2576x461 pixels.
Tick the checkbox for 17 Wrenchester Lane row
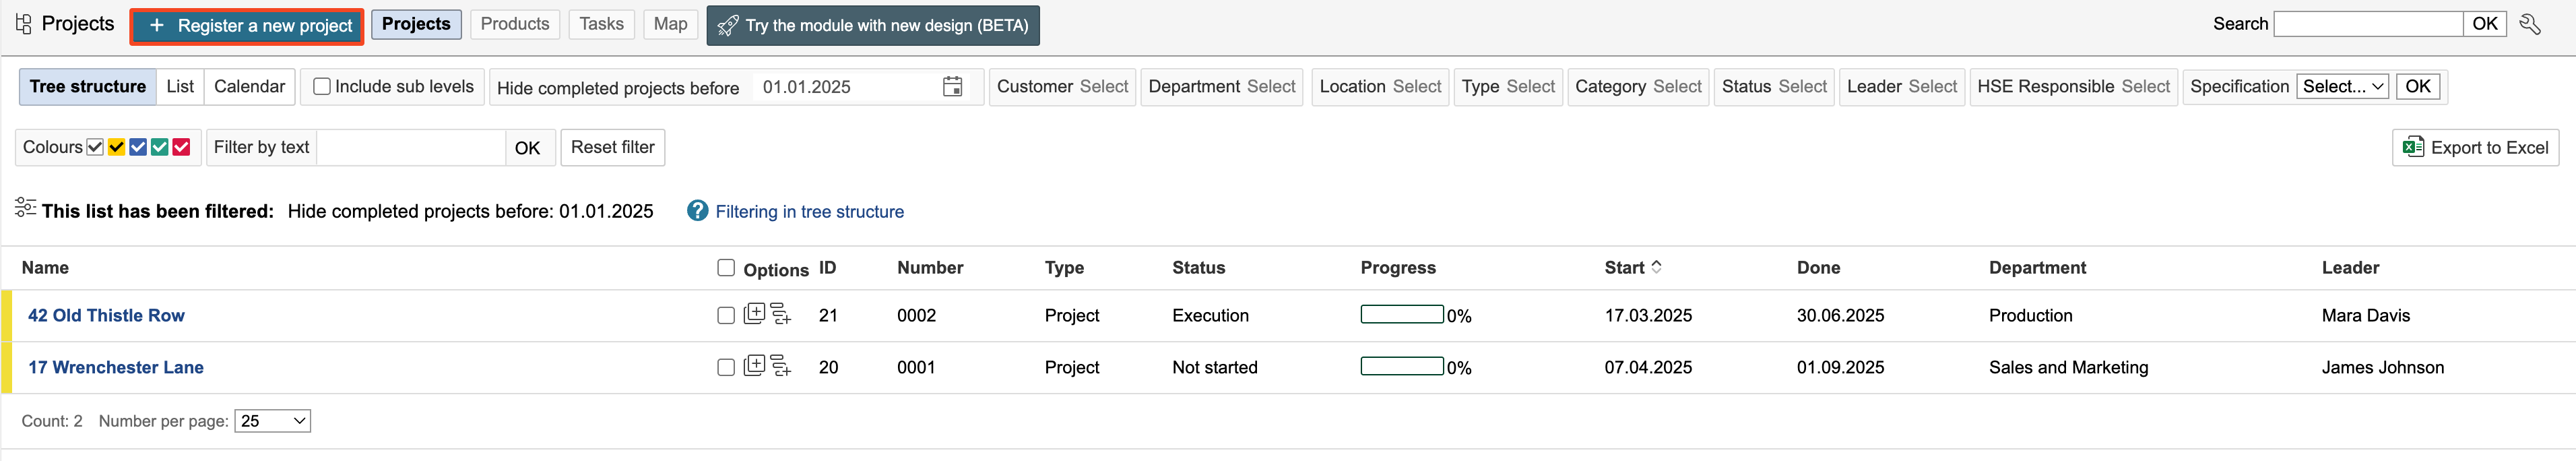tap(726, 367)
